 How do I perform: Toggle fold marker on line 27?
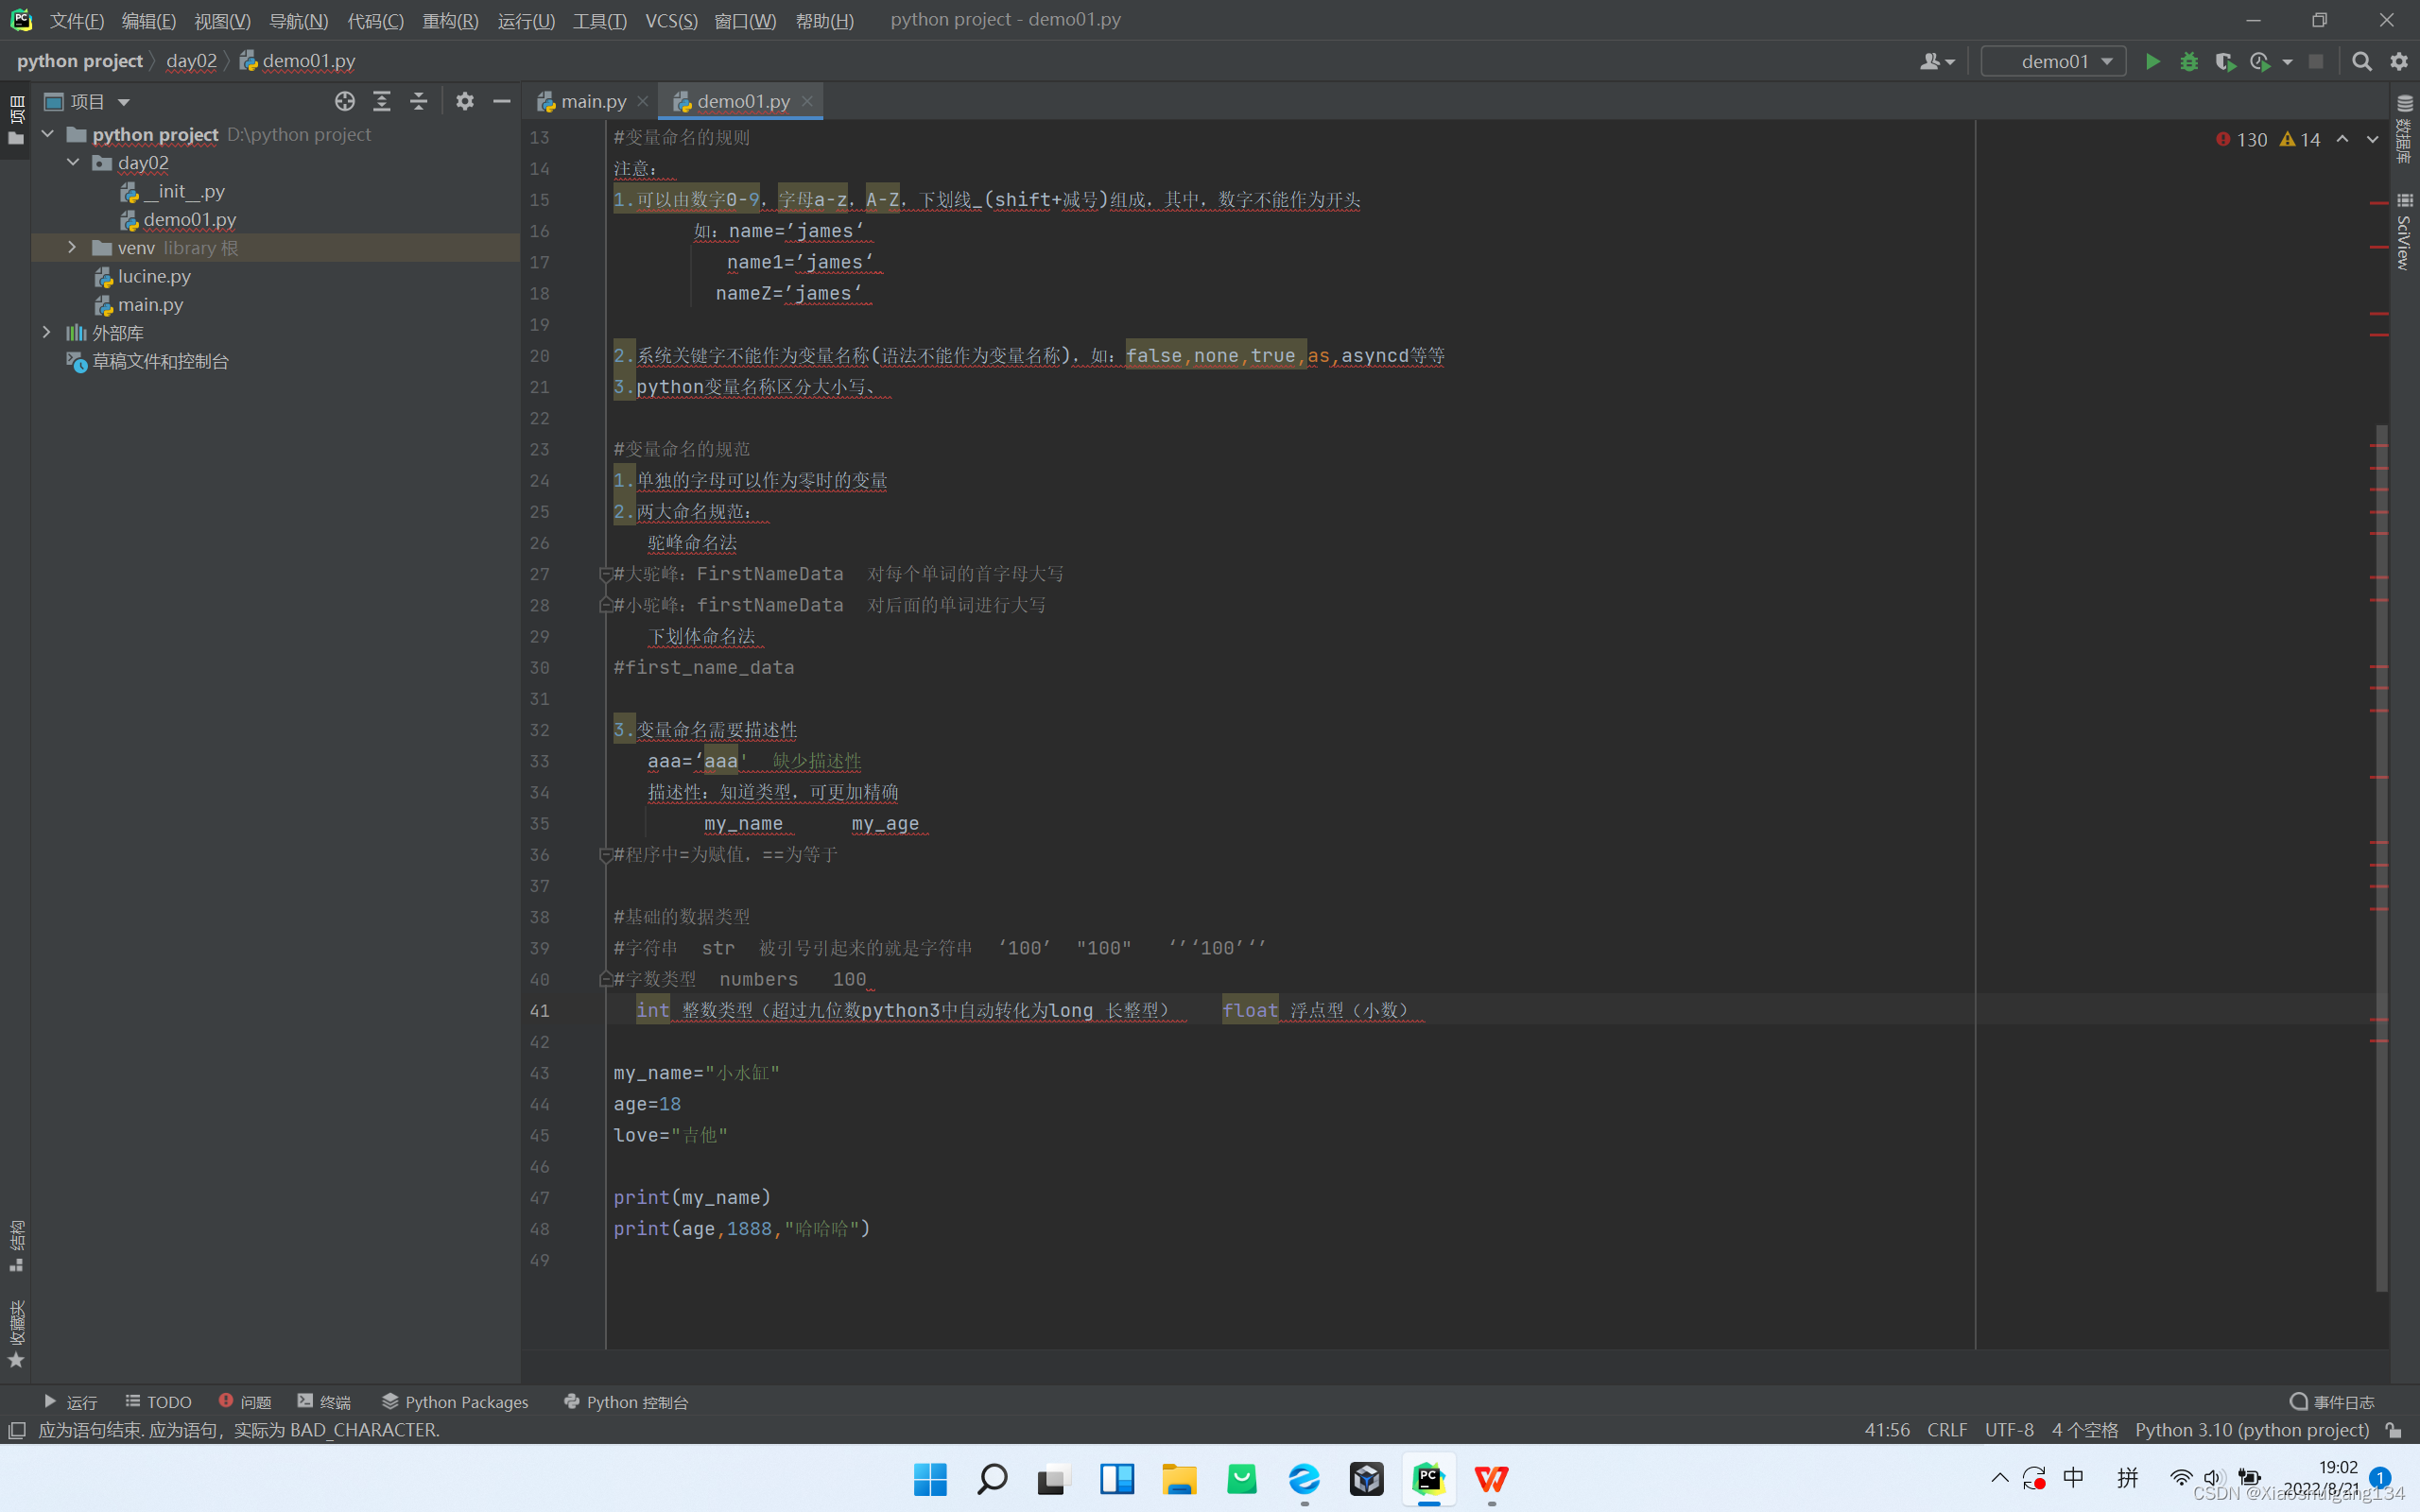[x=605, y=574]
